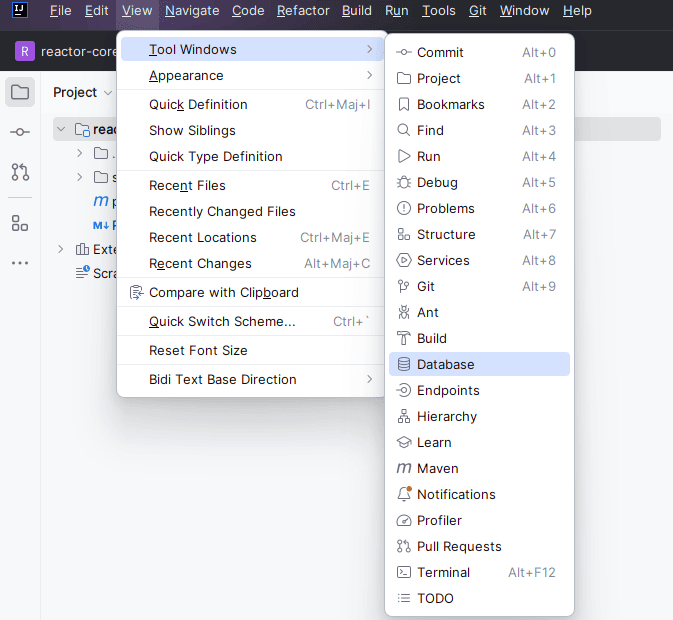Screen dimensions: 673x620
Task: Open Structure icon in left sidebar
Action: pos(20,223)
